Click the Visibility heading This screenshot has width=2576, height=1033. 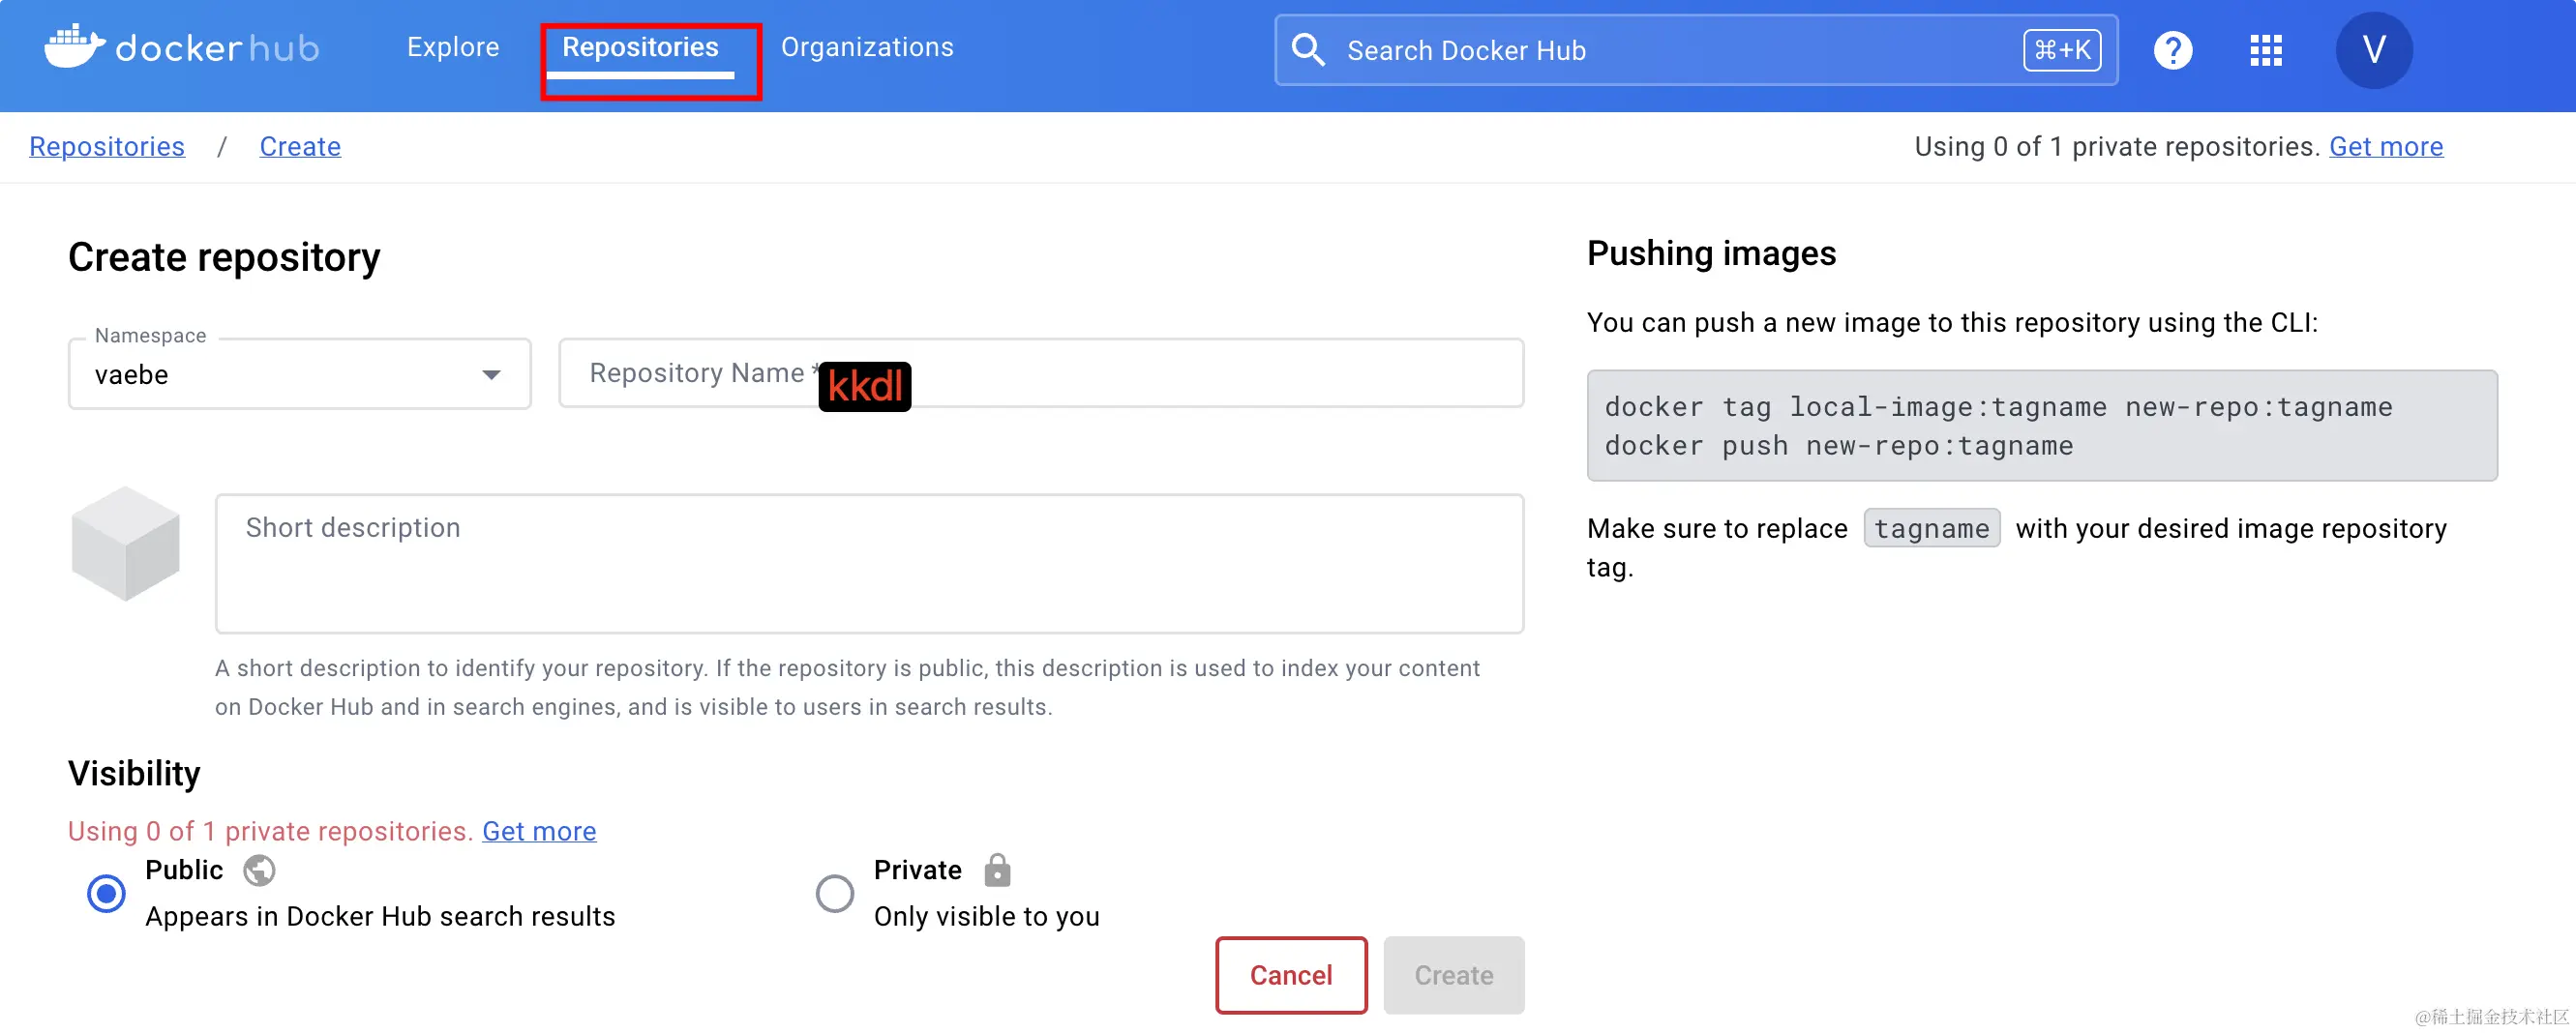click(x=134, y=773)
